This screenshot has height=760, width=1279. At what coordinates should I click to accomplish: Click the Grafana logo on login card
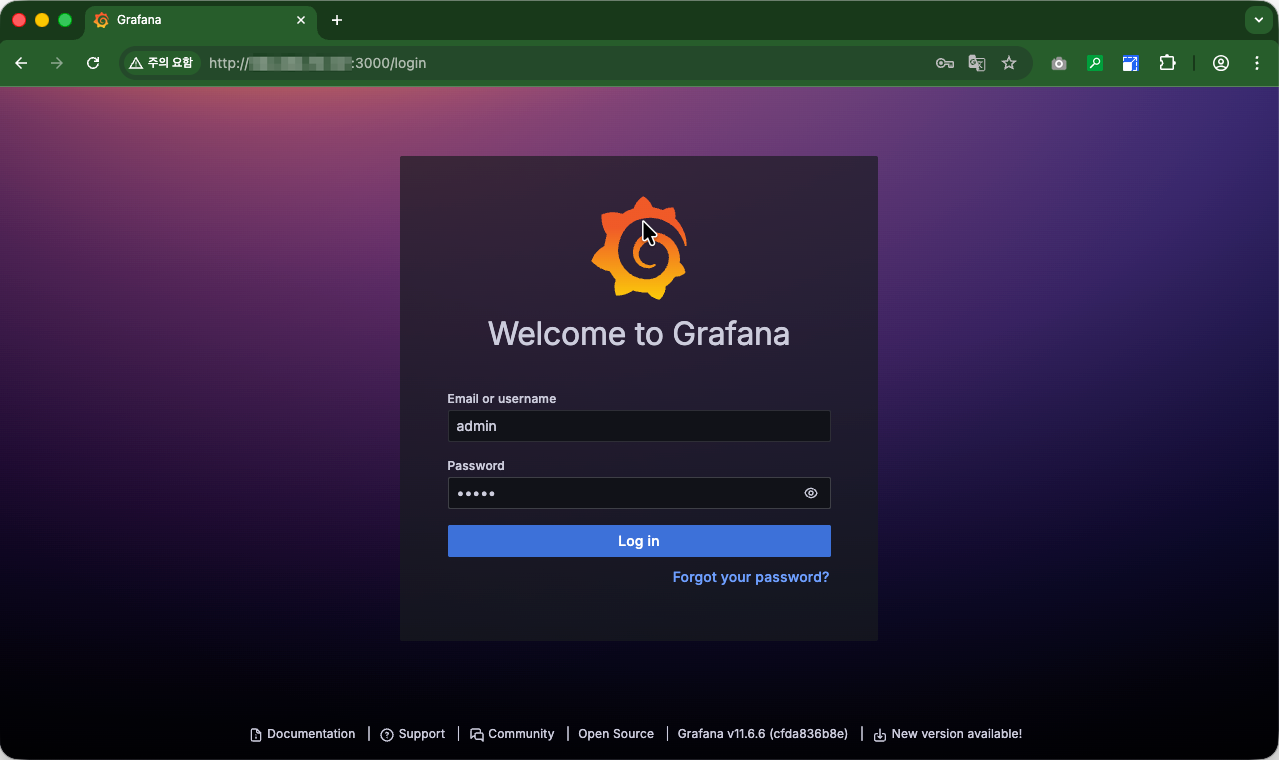(639, 248)
